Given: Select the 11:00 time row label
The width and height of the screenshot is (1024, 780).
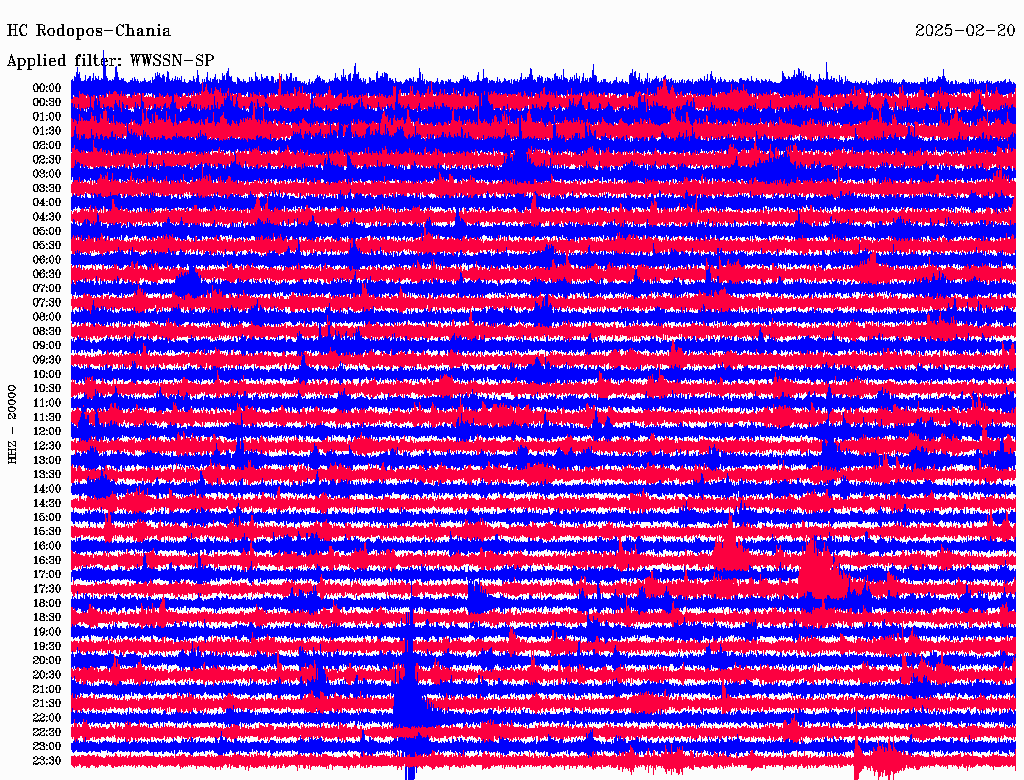Looking at the screenshot, I should tap(47, 403).
